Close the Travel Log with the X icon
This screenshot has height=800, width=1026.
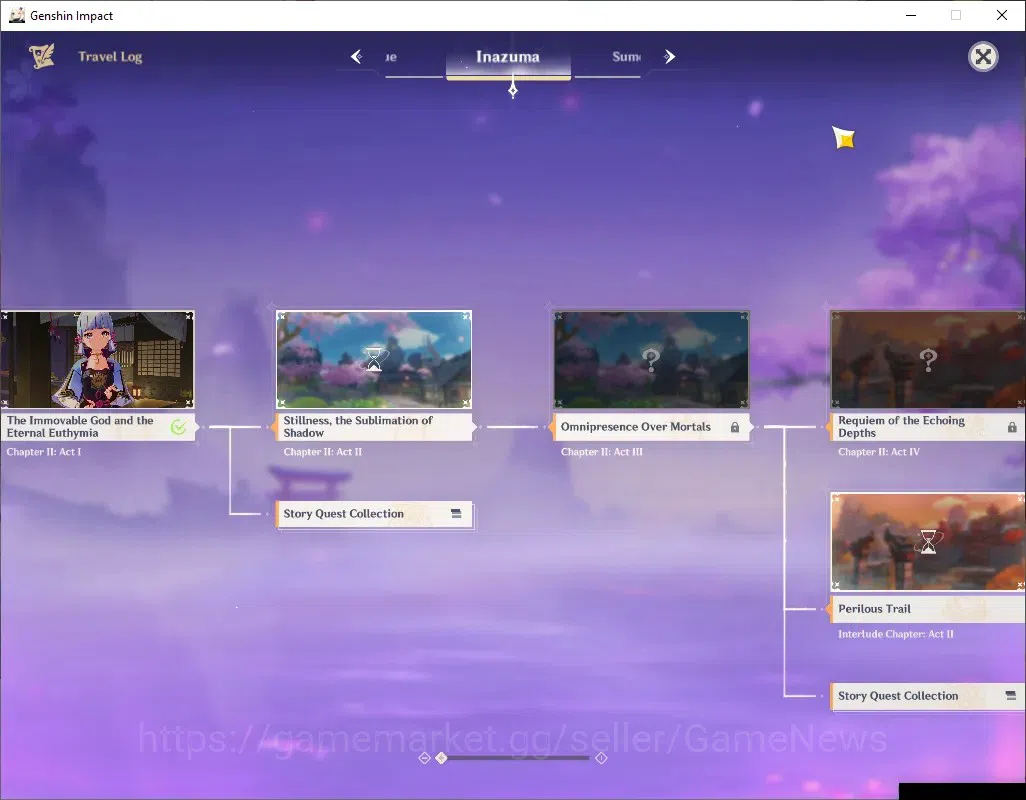click(983, 57)
